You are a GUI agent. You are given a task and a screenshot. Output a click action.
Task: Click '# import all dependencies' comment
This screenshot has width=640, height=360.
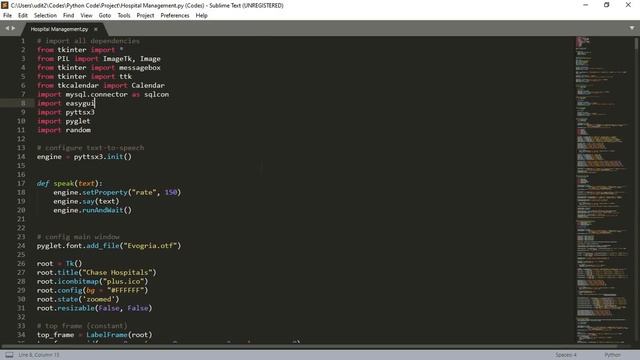click(x=88, y=41)
